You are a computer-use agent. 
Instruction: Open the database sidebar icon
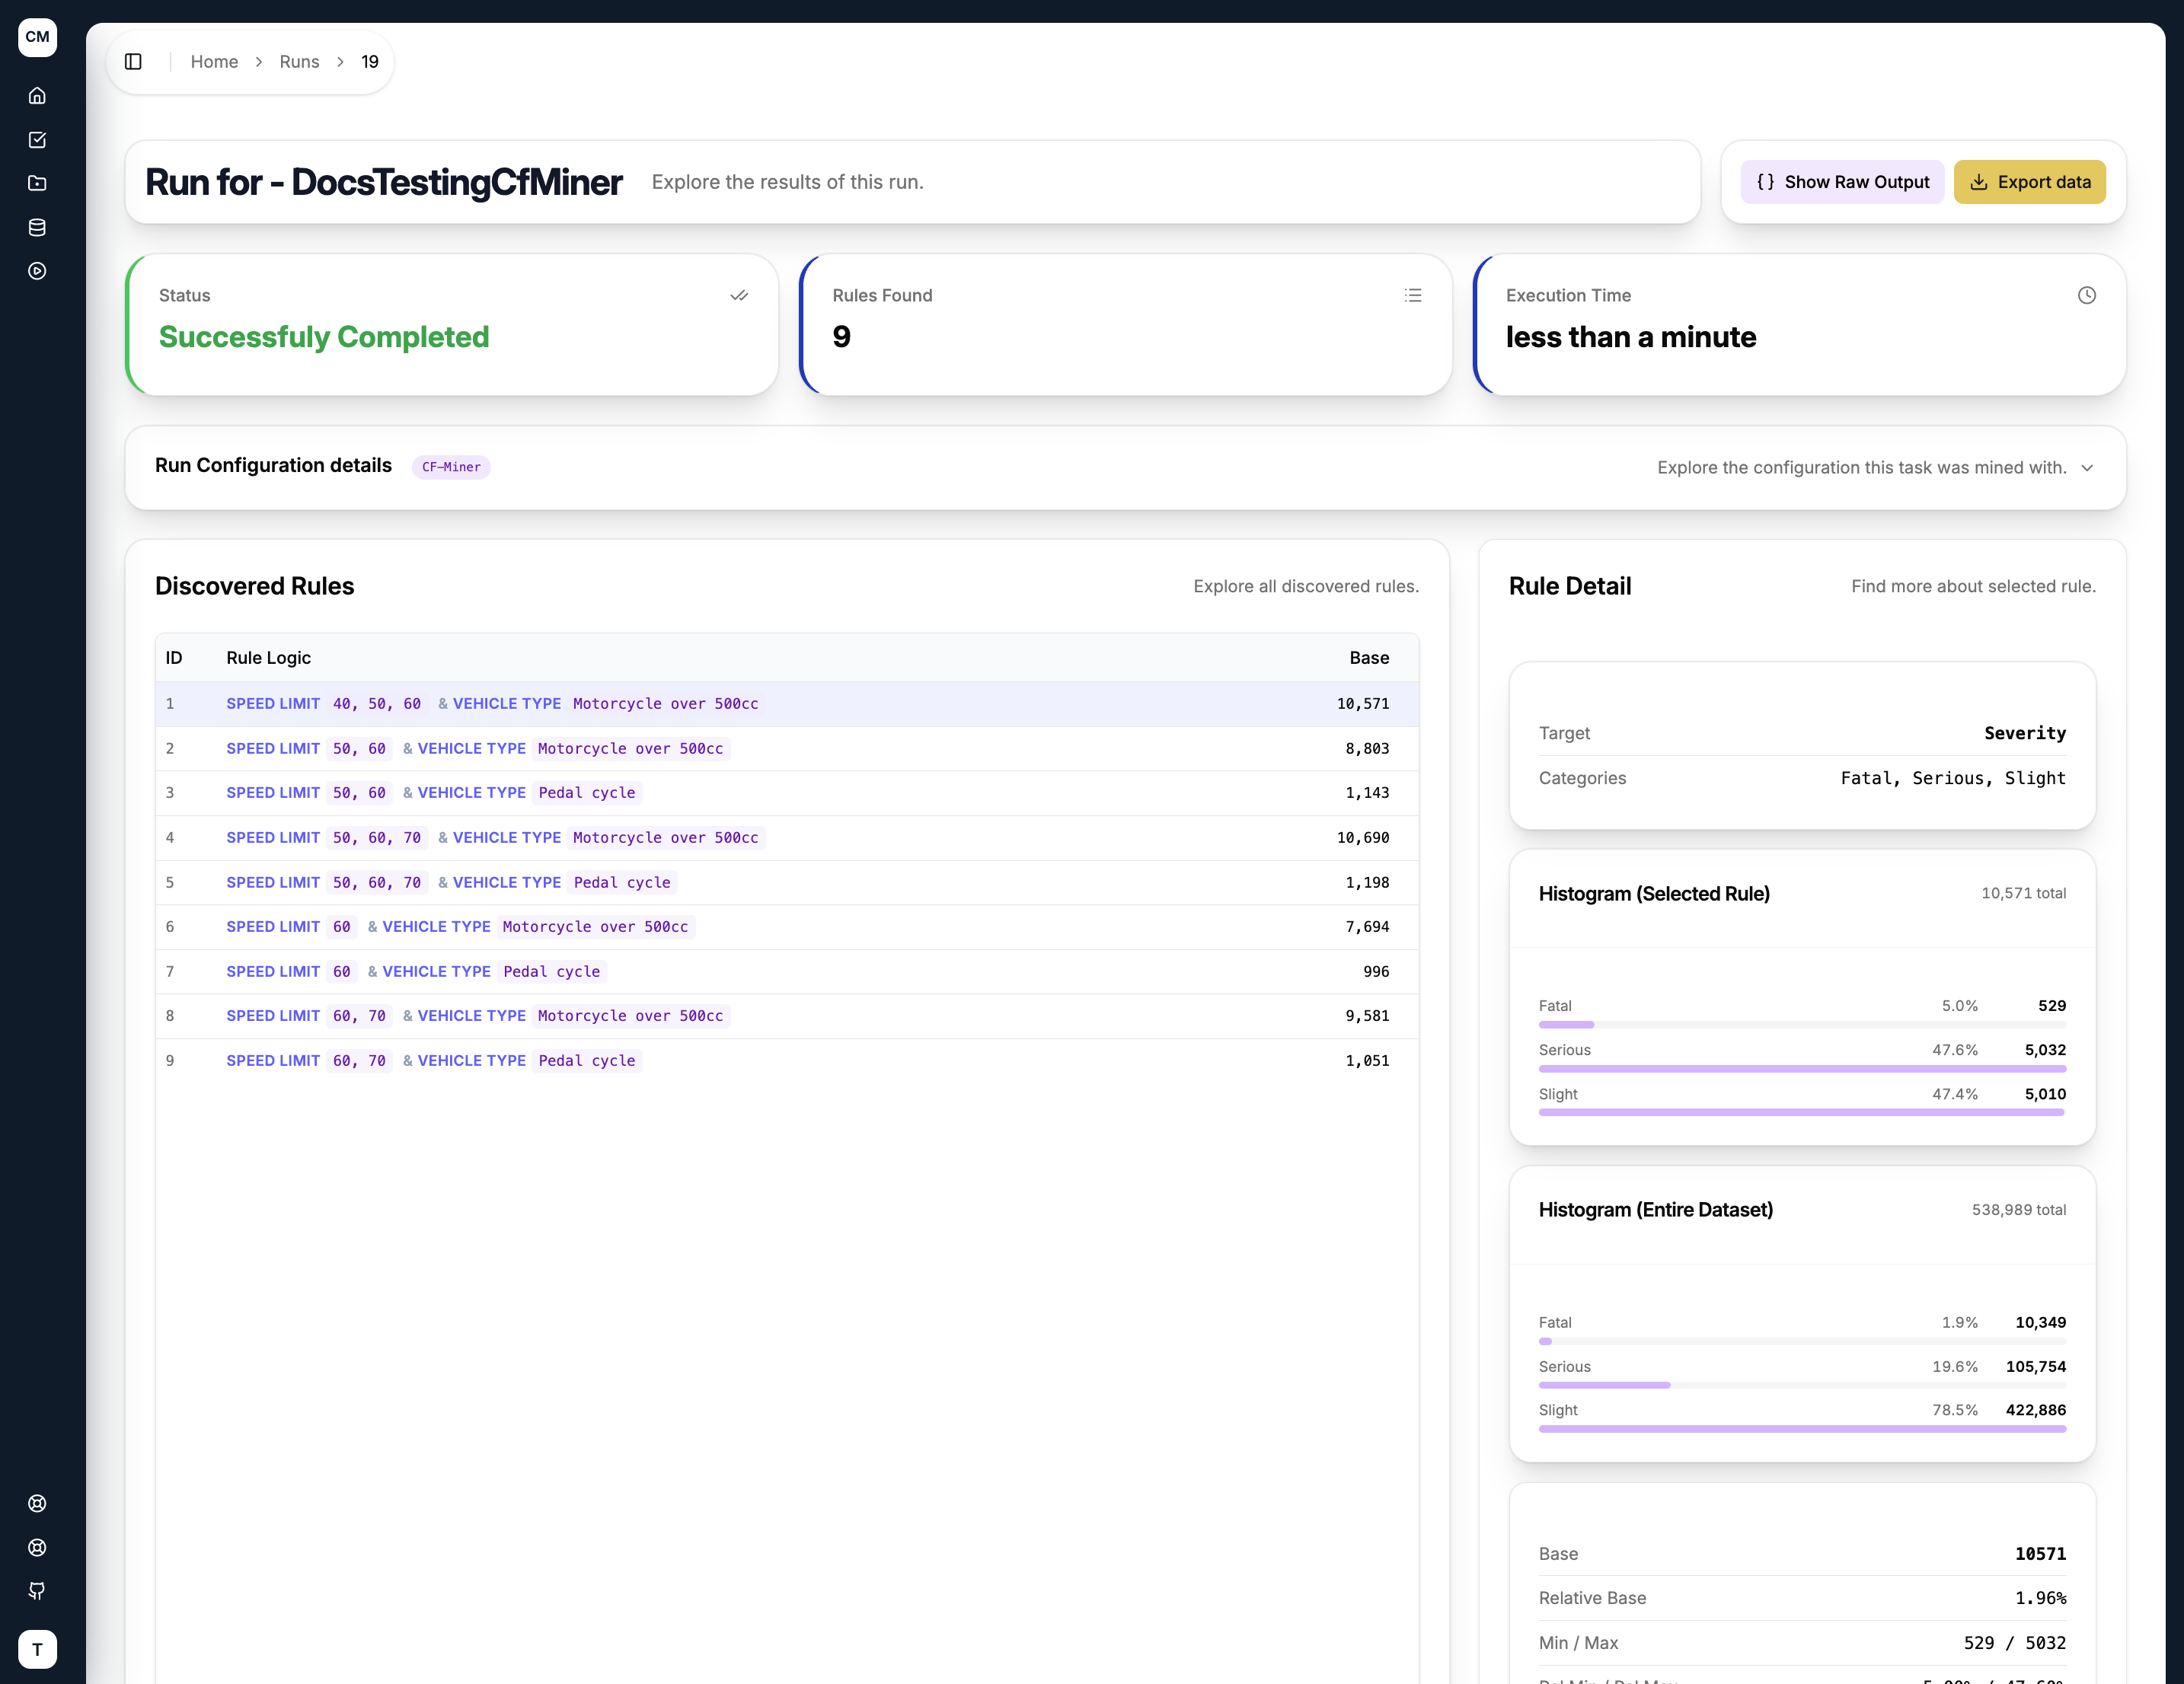37,227
